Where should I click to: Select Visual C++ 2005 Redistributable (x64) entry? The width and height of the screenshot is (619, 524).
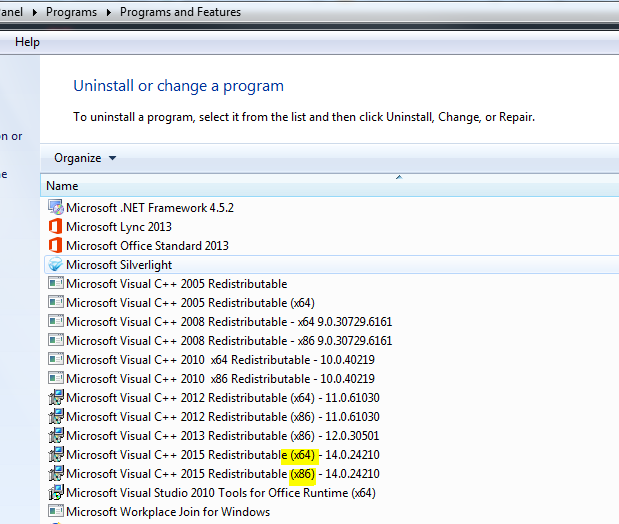[x=190, y=303]
